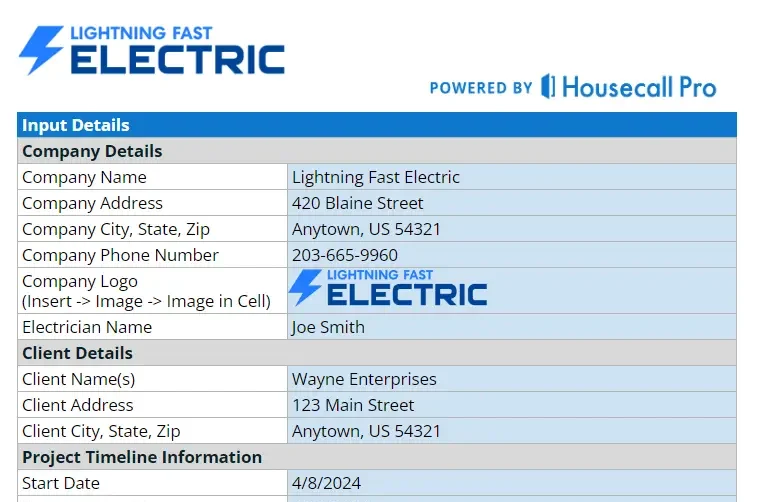Viewport: 758px width, 502px height.
Task: Click the Company Name value cell
Action: 511,177
